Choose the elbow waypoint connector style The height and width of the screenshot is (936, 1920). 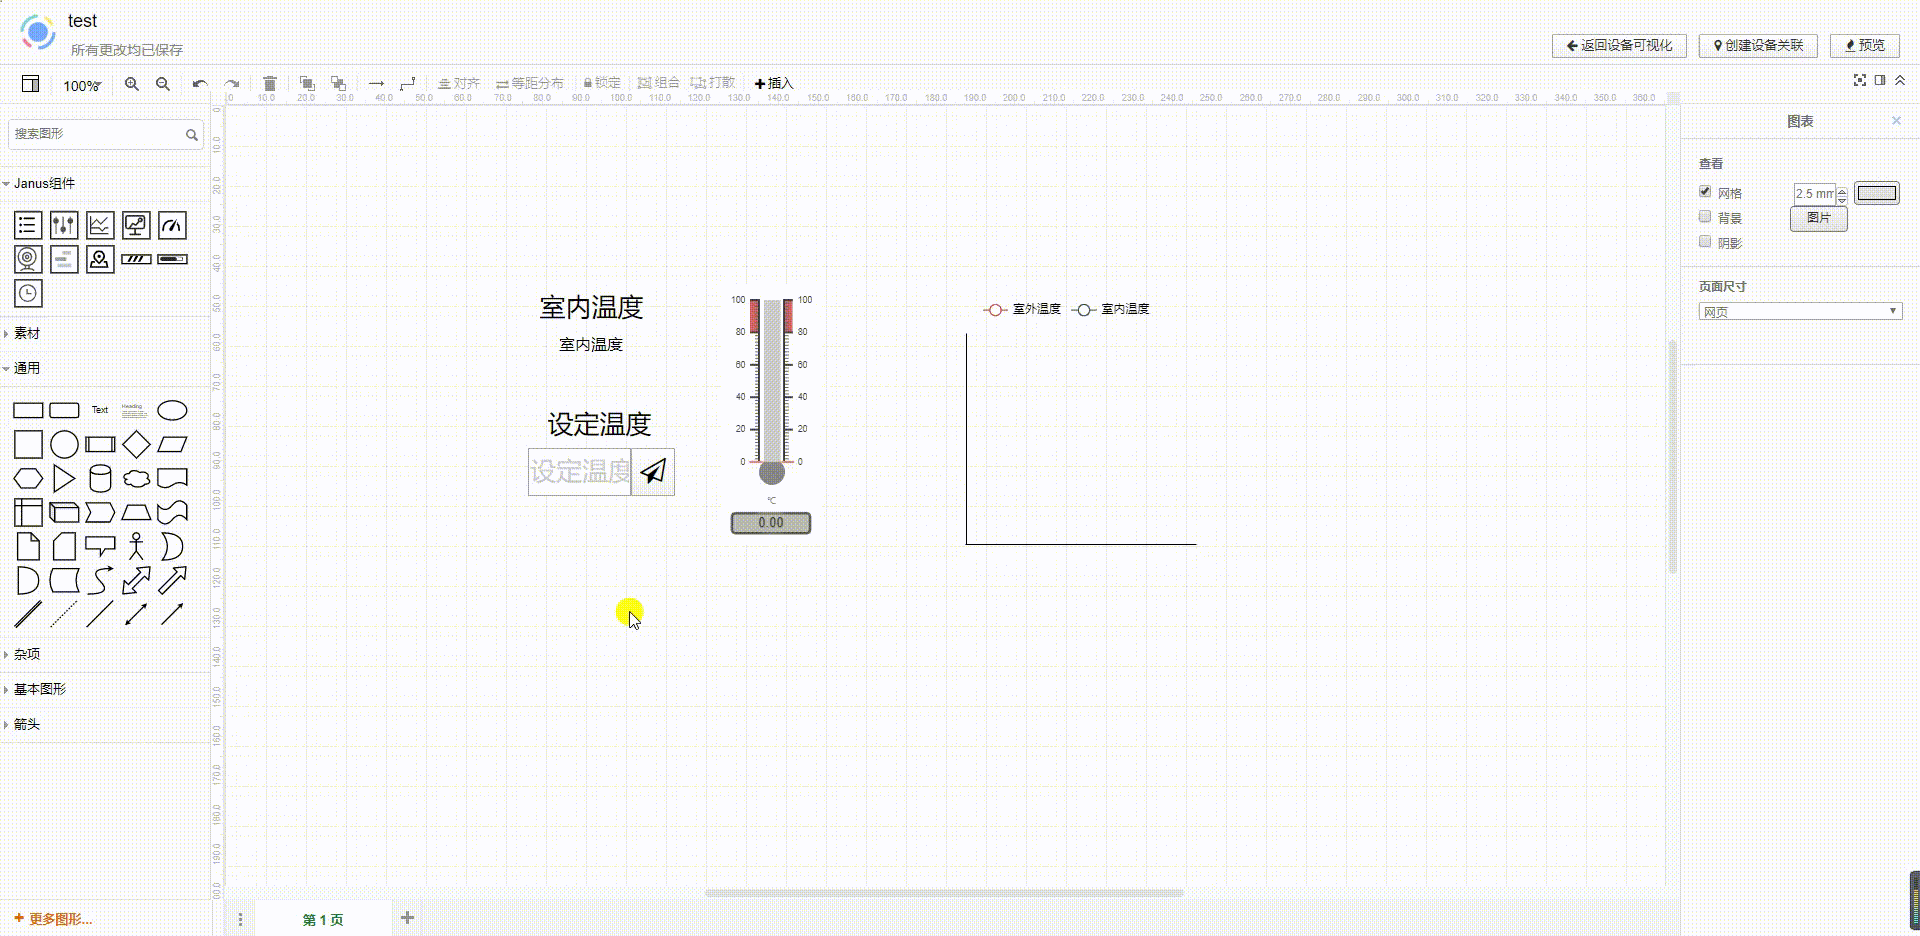pos(407,84)
